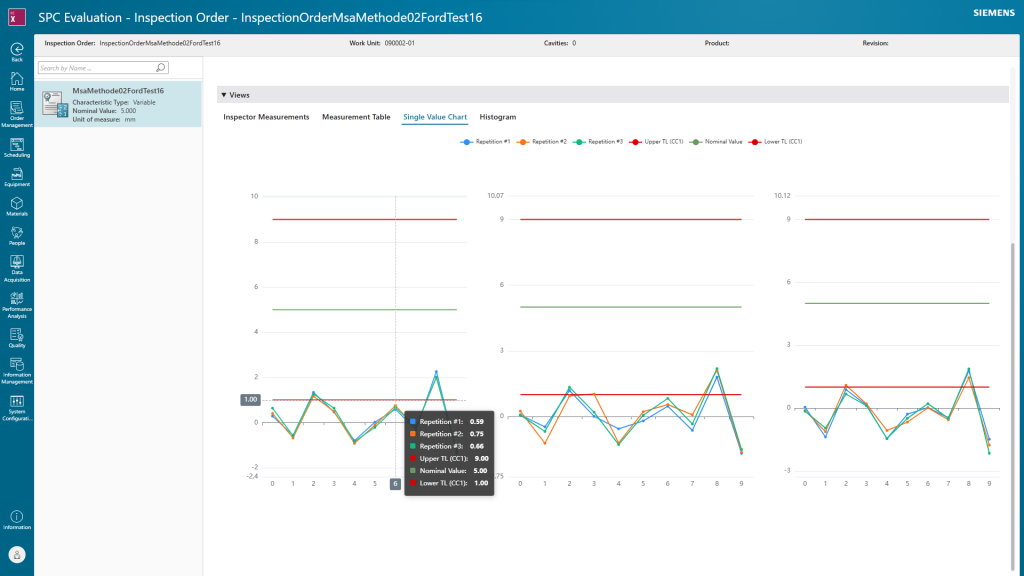Open the People module icon
Screen dimensions: 1024x576
(17, 233)
